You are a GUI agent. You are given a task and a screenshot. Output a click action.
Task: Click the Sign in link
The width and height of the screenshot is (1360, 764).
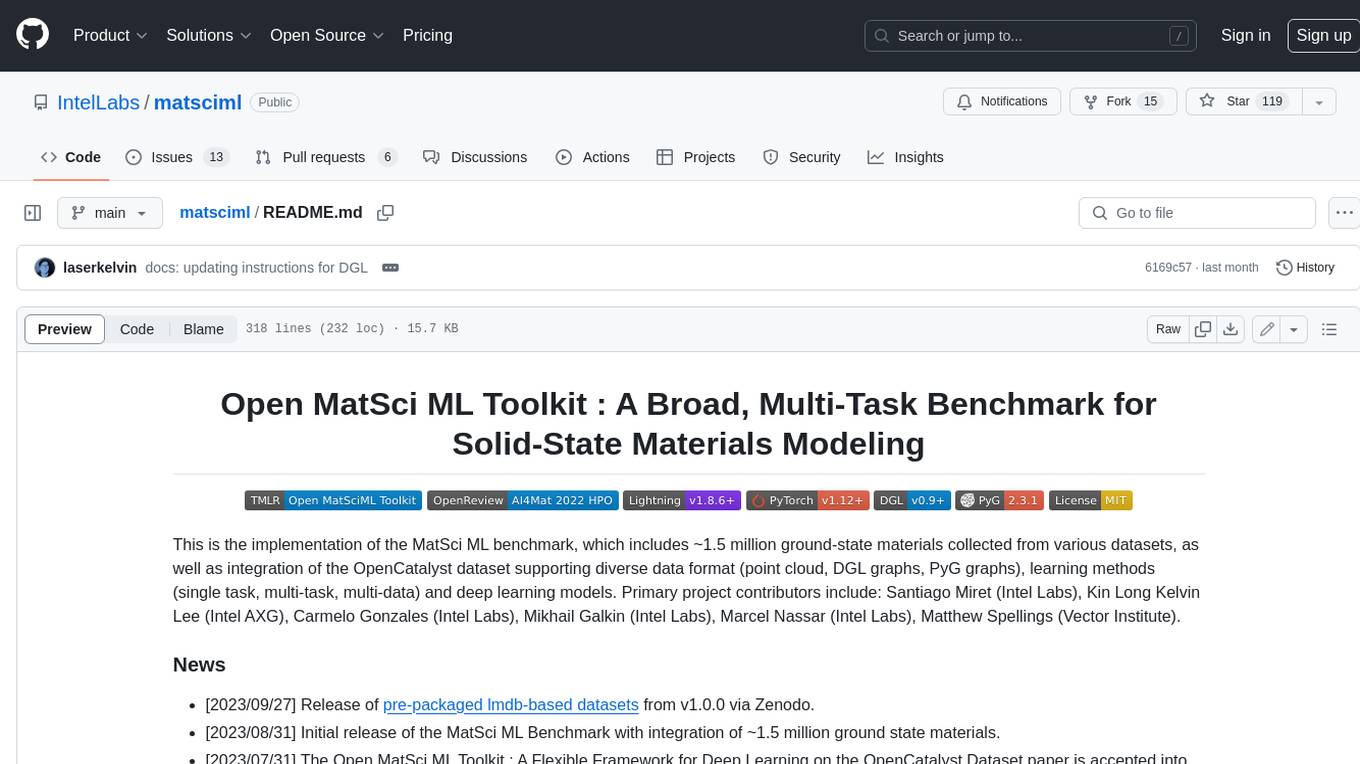coord(1245,35)
